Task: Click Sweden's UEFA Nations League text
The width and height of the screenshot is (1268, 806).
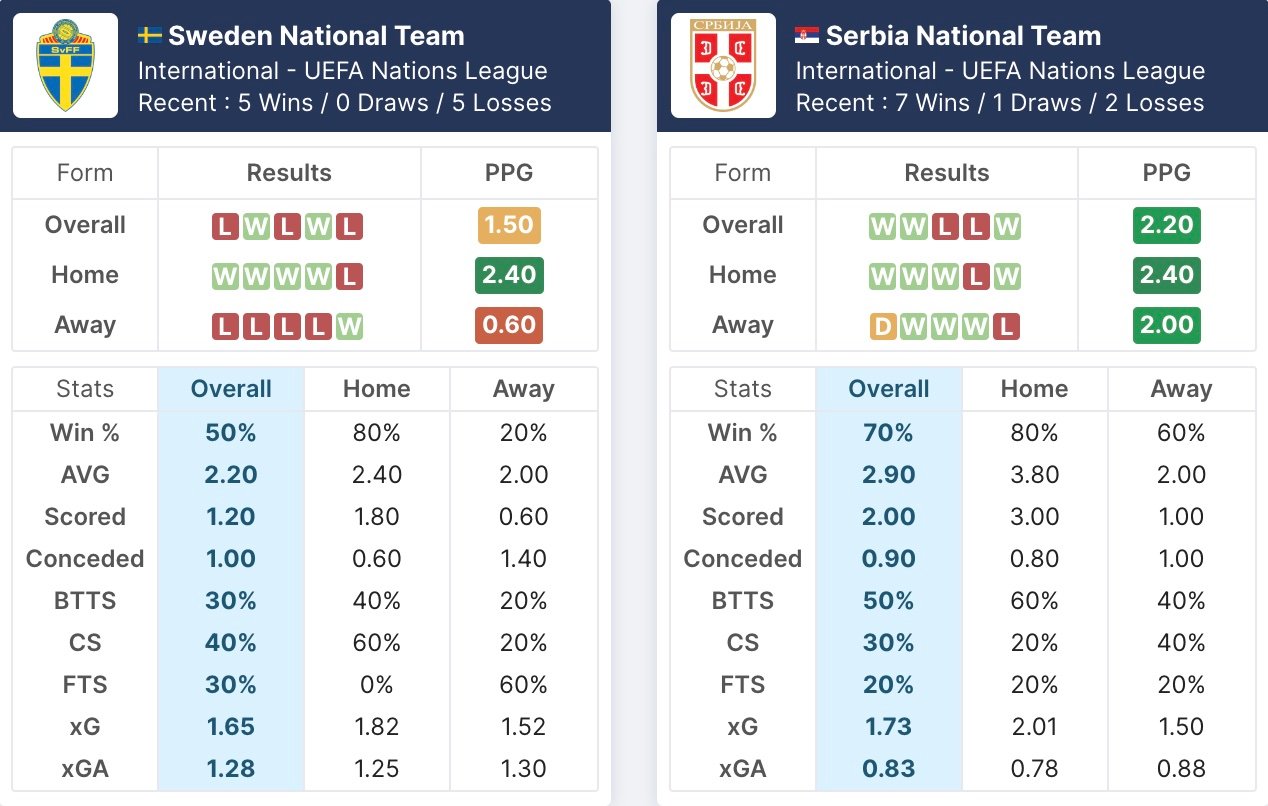Action: pyautogui.click(x=343, y=71)
